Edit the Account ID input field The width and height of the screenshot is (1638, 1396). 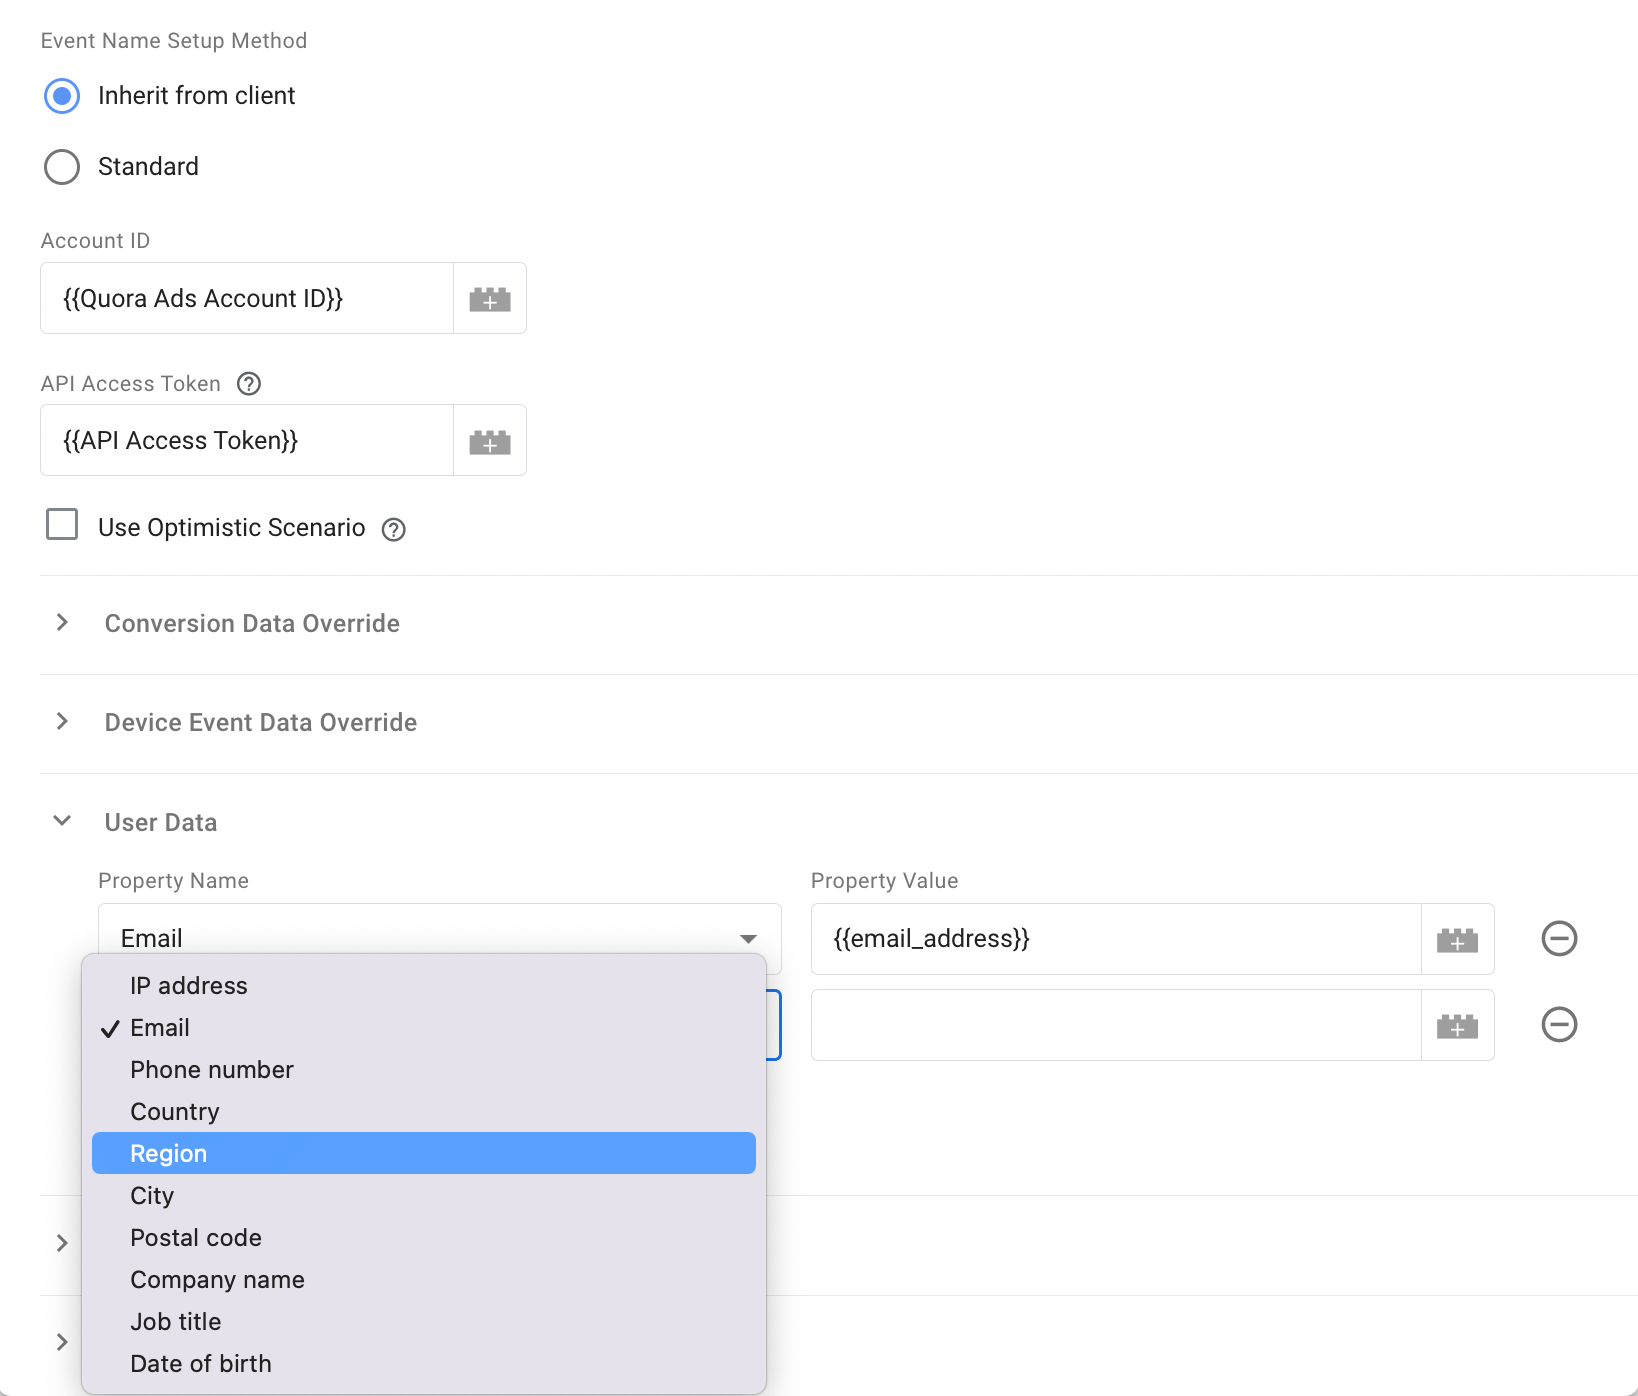(247, 298)
